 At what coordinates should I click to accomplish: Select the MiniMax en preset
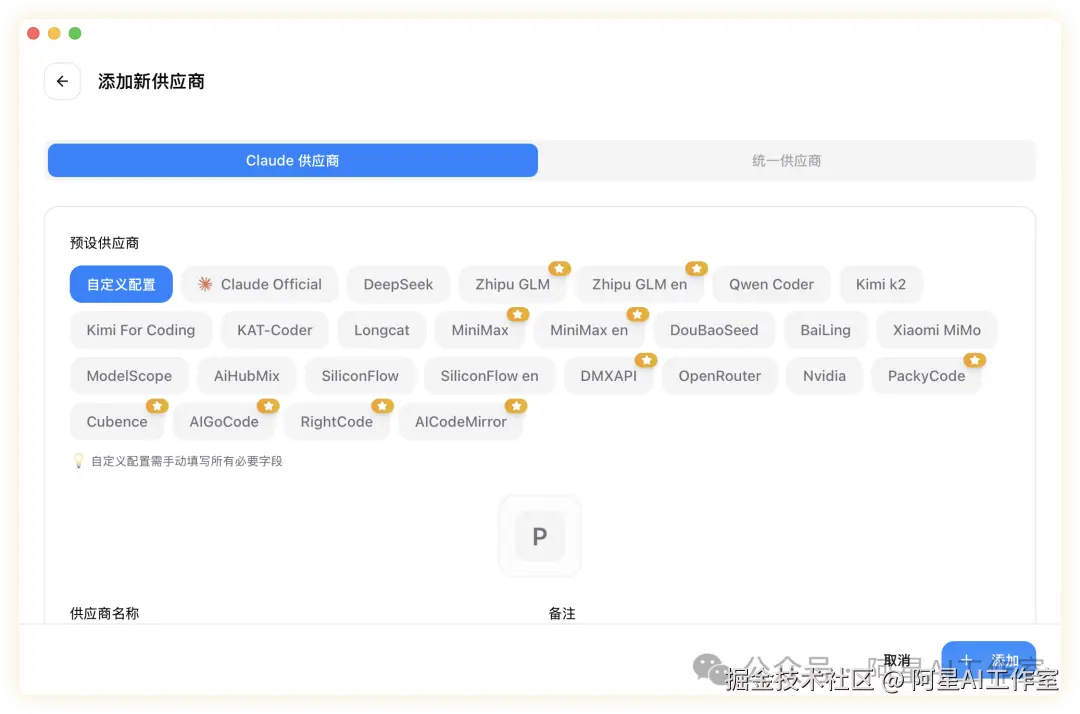coord(589,330)
